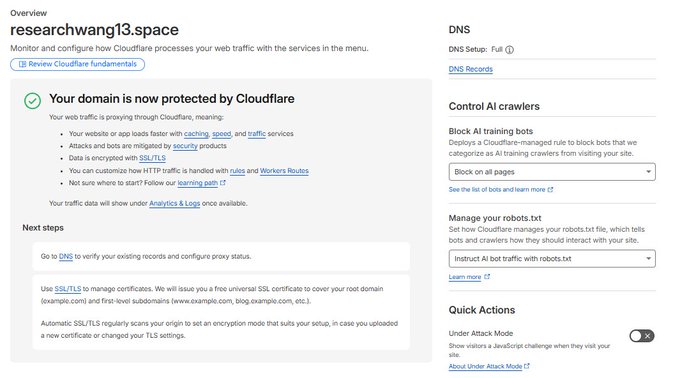The image size is (680, 378).
Task: Open SSL/TLS link in next steps
Action: (x=68, y=289)
